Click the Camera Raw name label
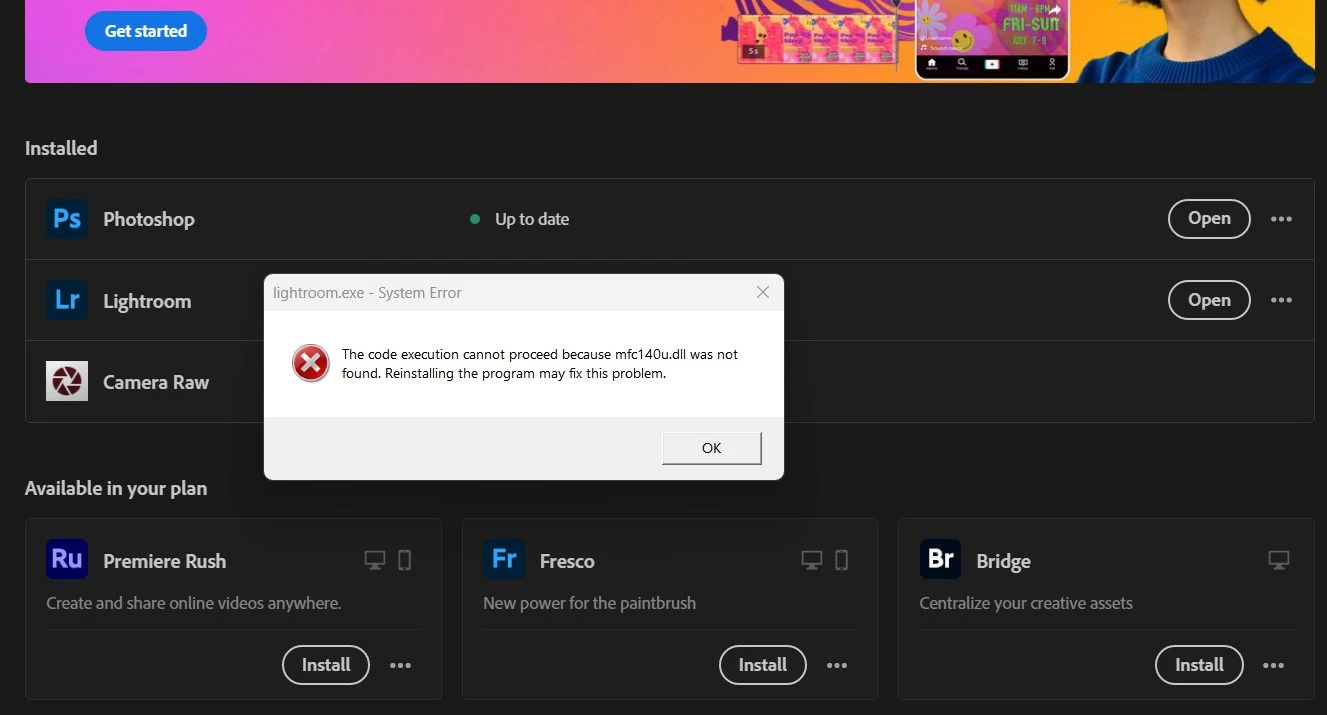 (156, 382)
